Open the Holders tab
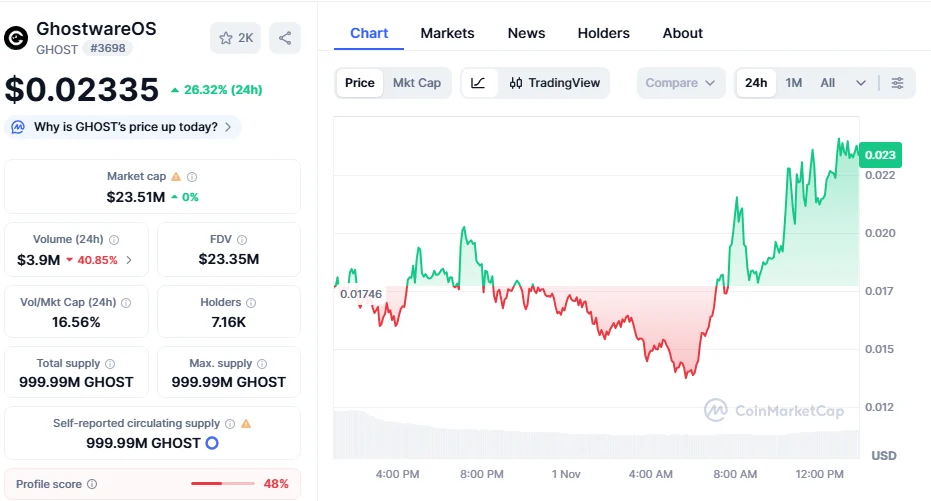The height and width of the screenshot is (501, 931). (x=603, y=33)
